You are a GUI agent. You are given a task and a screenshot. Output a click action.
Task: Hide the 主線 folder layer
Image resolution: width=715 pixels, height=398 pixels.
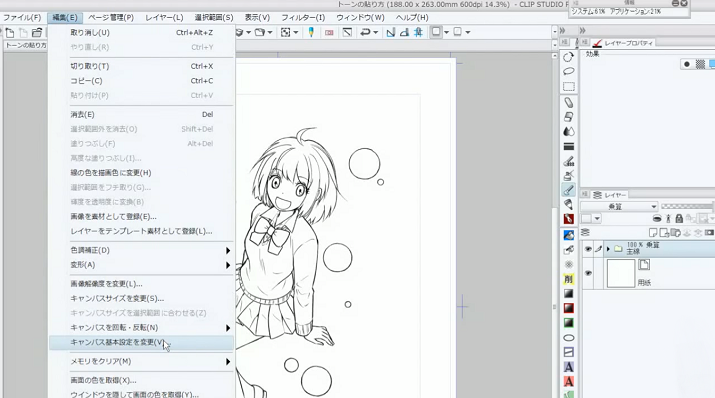click(588, 249)
